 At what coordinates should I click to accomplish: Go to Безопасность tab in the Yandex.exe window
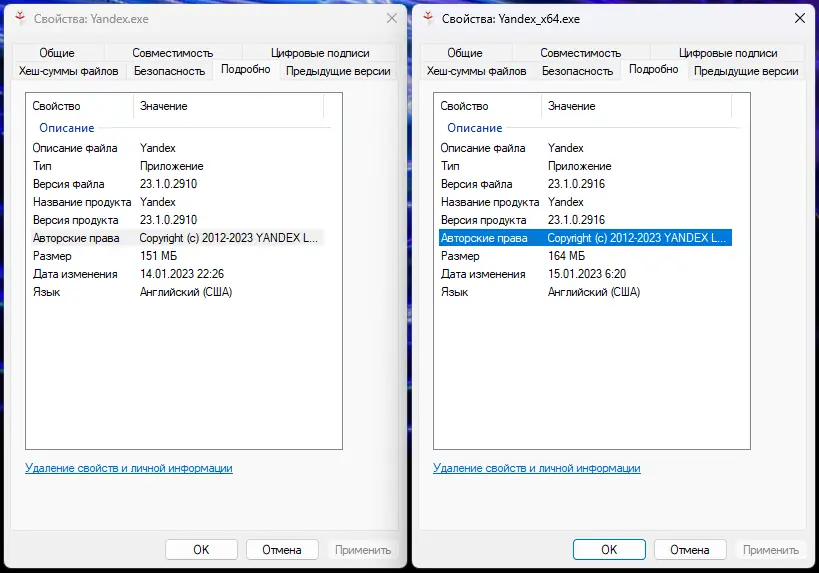169,71
